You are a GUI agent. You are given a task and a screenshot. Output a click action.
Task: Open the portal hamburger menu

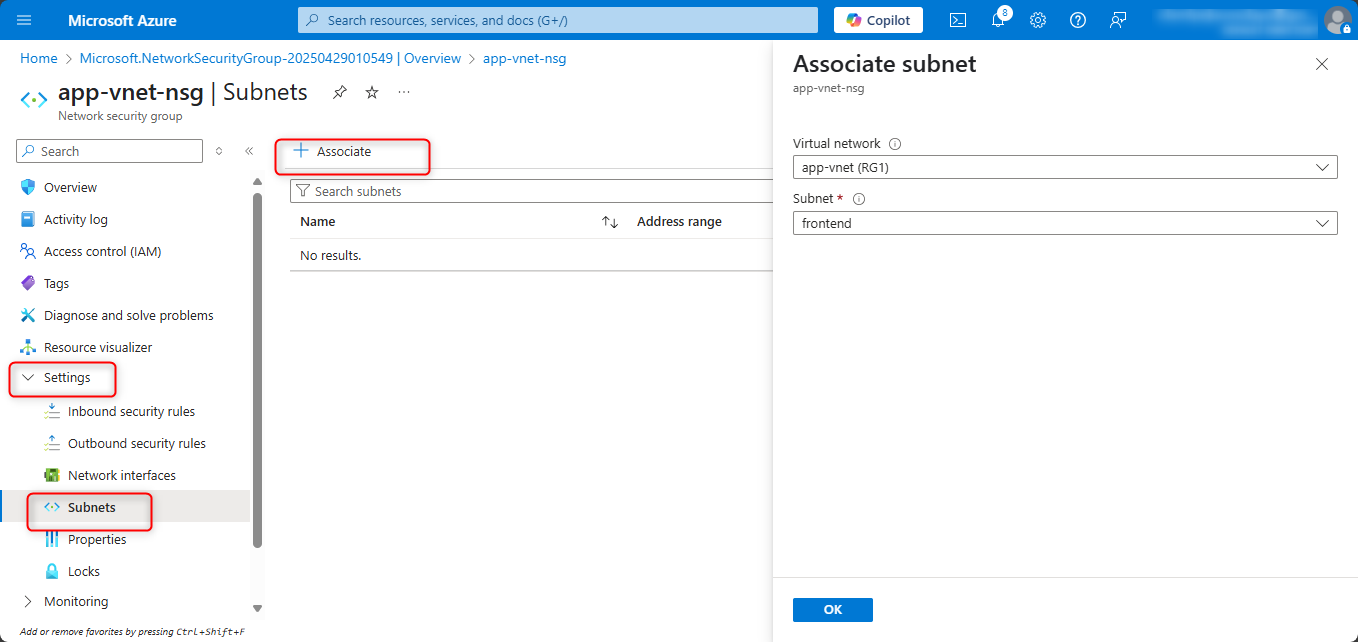click(x=24, y=20)
